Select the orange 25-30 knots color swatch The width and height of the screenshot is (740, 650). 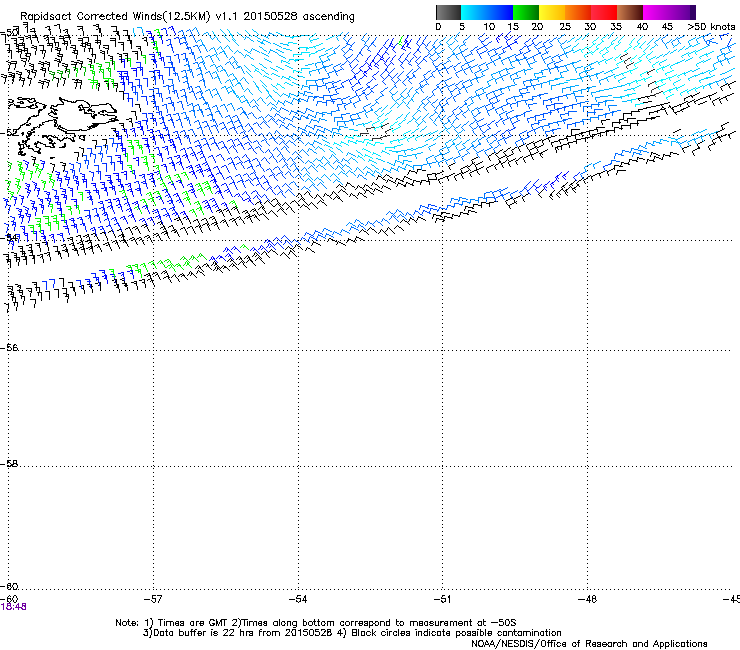578,12
